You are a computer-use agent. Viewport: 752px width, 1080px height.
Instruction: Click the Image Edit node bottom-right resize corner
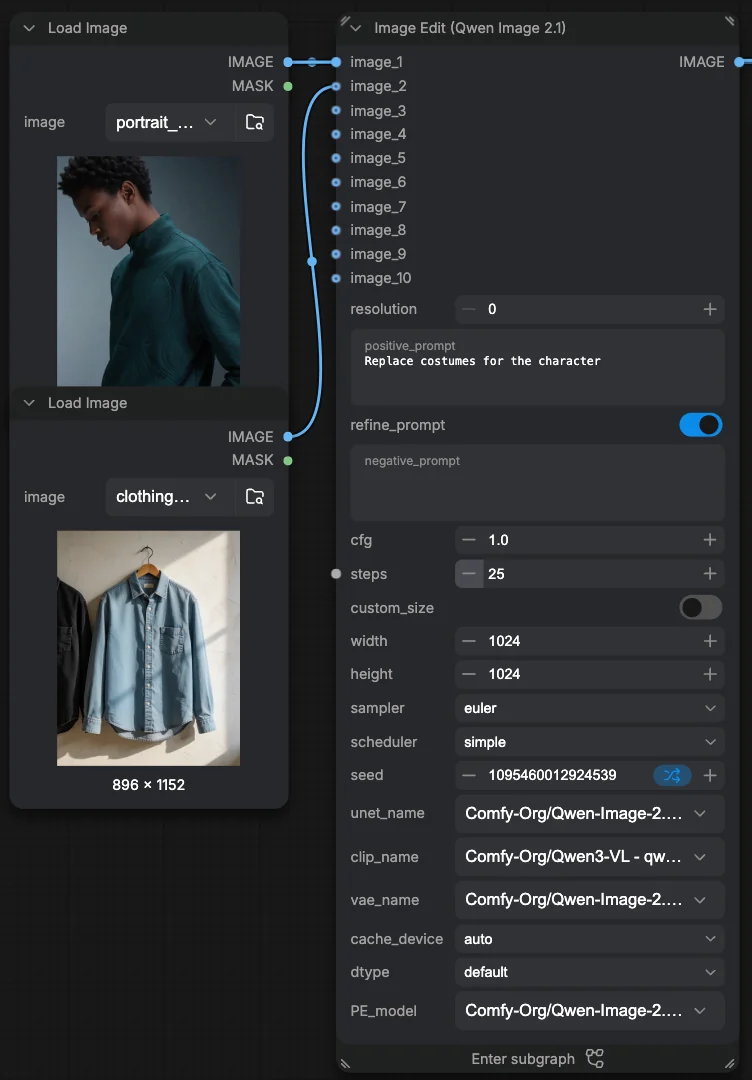731,1065
